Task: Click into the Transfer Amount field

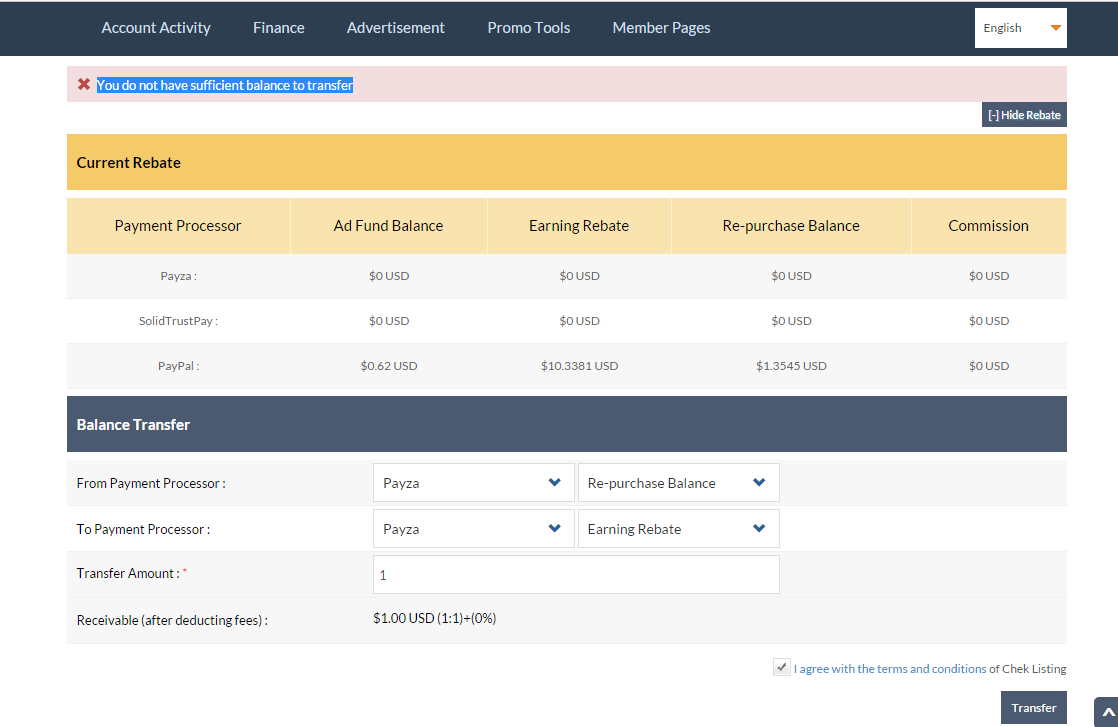Action: (x=576, y=575)
